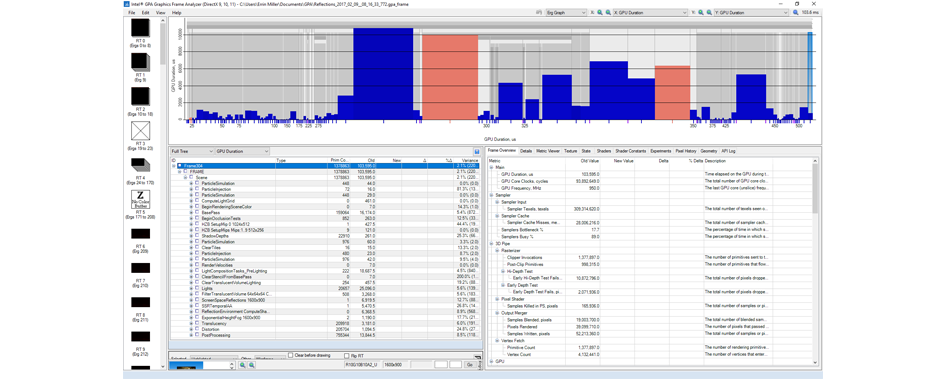Viewport: 947px width, 379px height.
Task: Collapse the Sampler metrics group
Action: (x=491, y=196)
